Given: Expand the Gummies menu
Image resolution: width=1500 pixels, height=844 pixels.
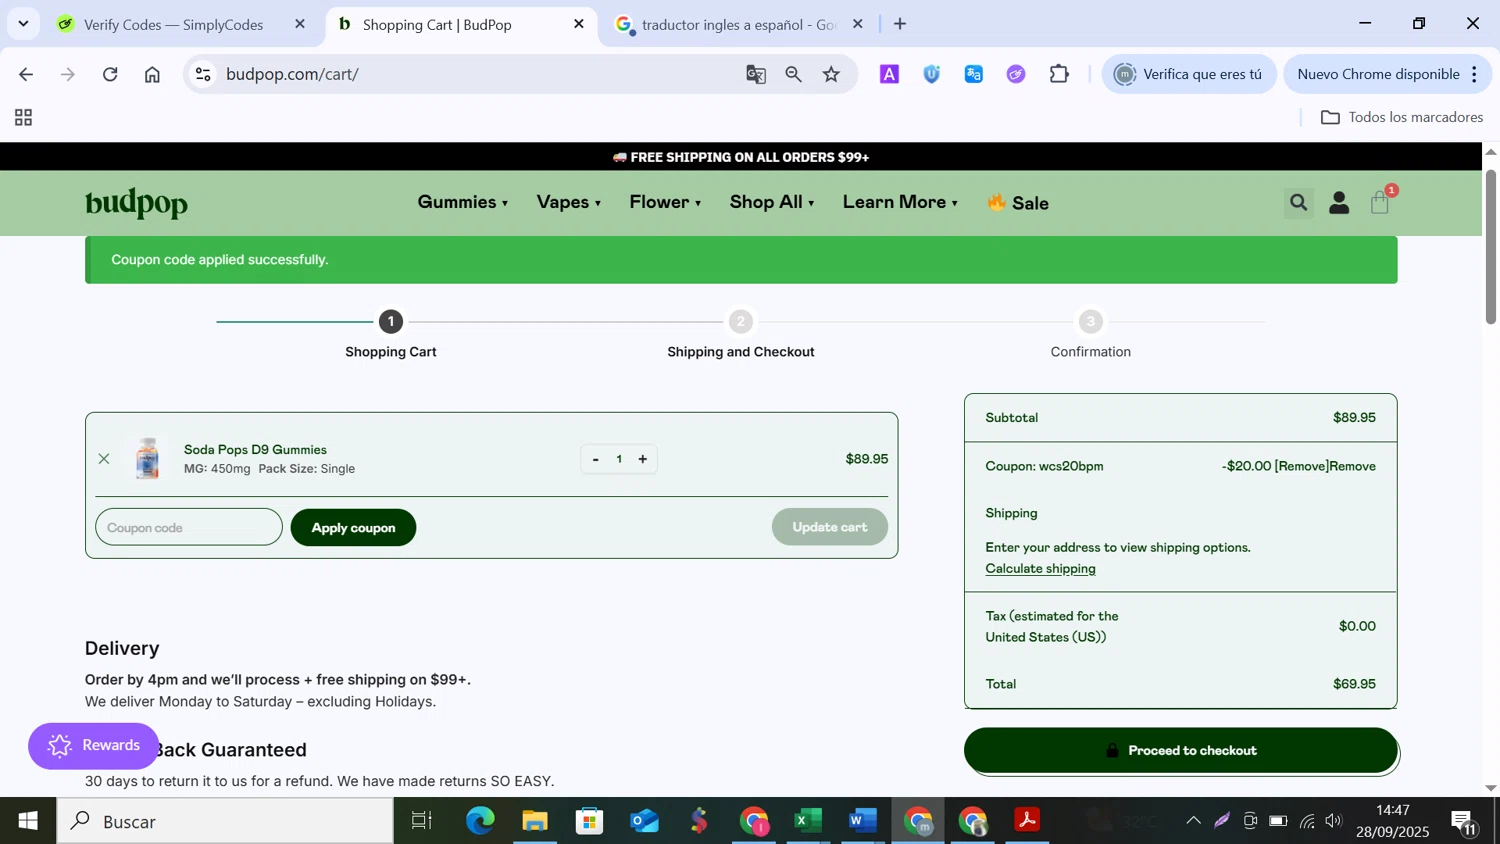Looking at the screenshot, I should [462, 202].
